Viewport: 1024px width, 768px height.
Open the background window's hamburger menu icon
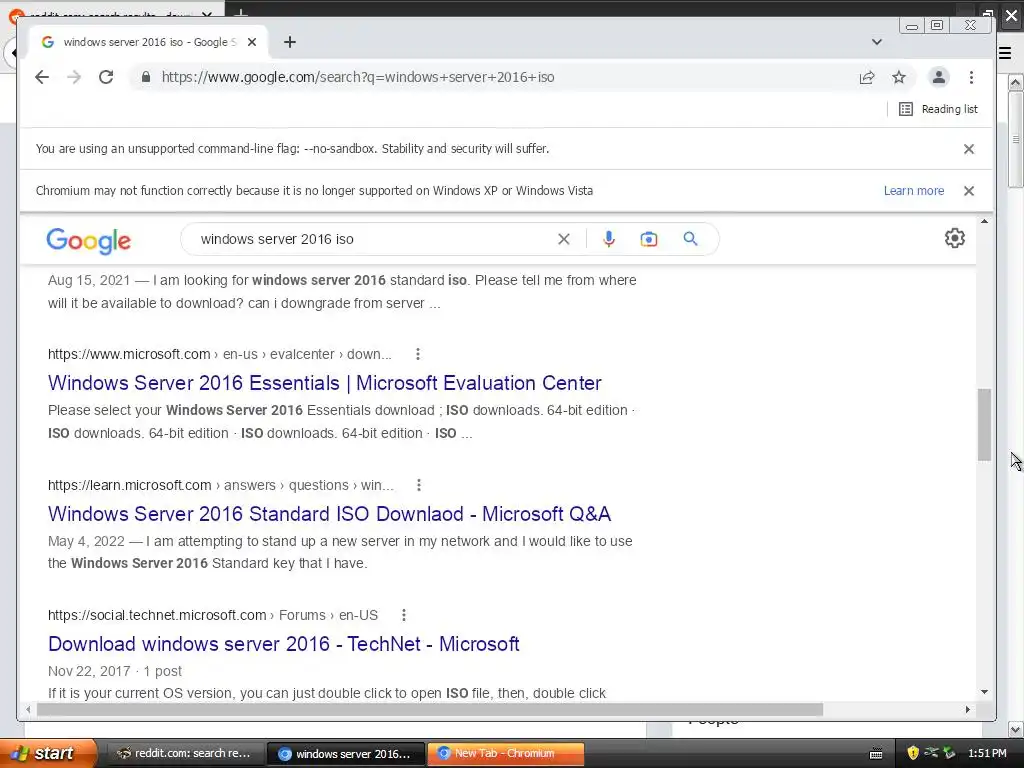click(x=1005, y=54)
